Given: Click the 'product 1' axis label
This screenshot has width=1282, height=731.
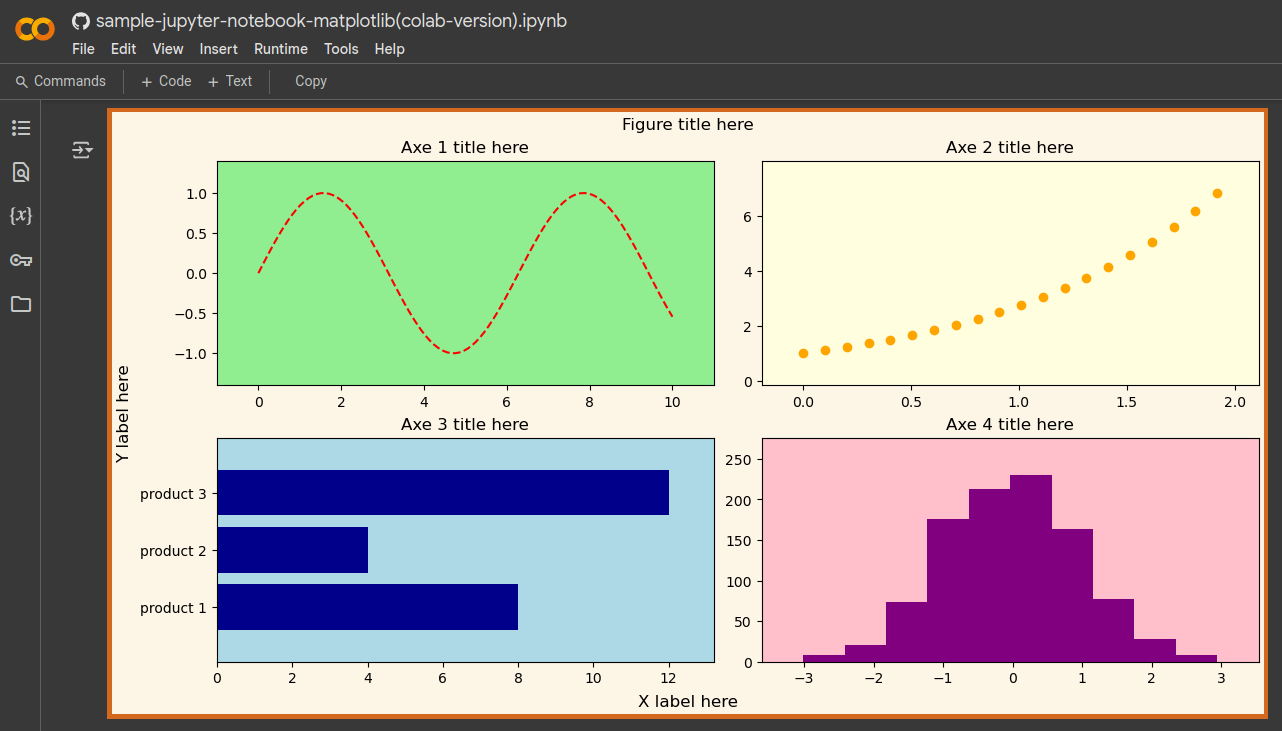Looking at the screenshot, I should click(173, 608).
